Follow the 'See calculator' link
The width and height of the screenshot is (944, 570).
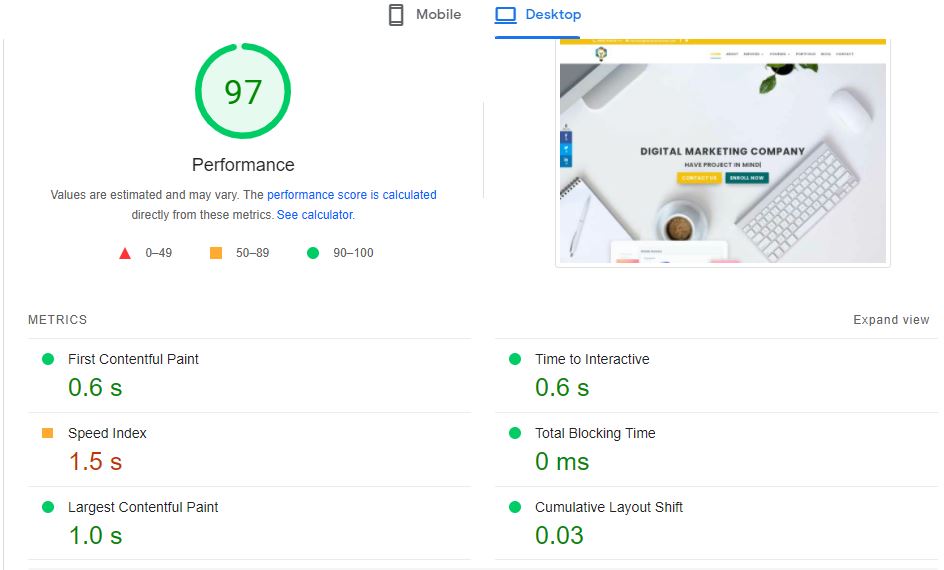pyautogui.click(x=314, y=215)
